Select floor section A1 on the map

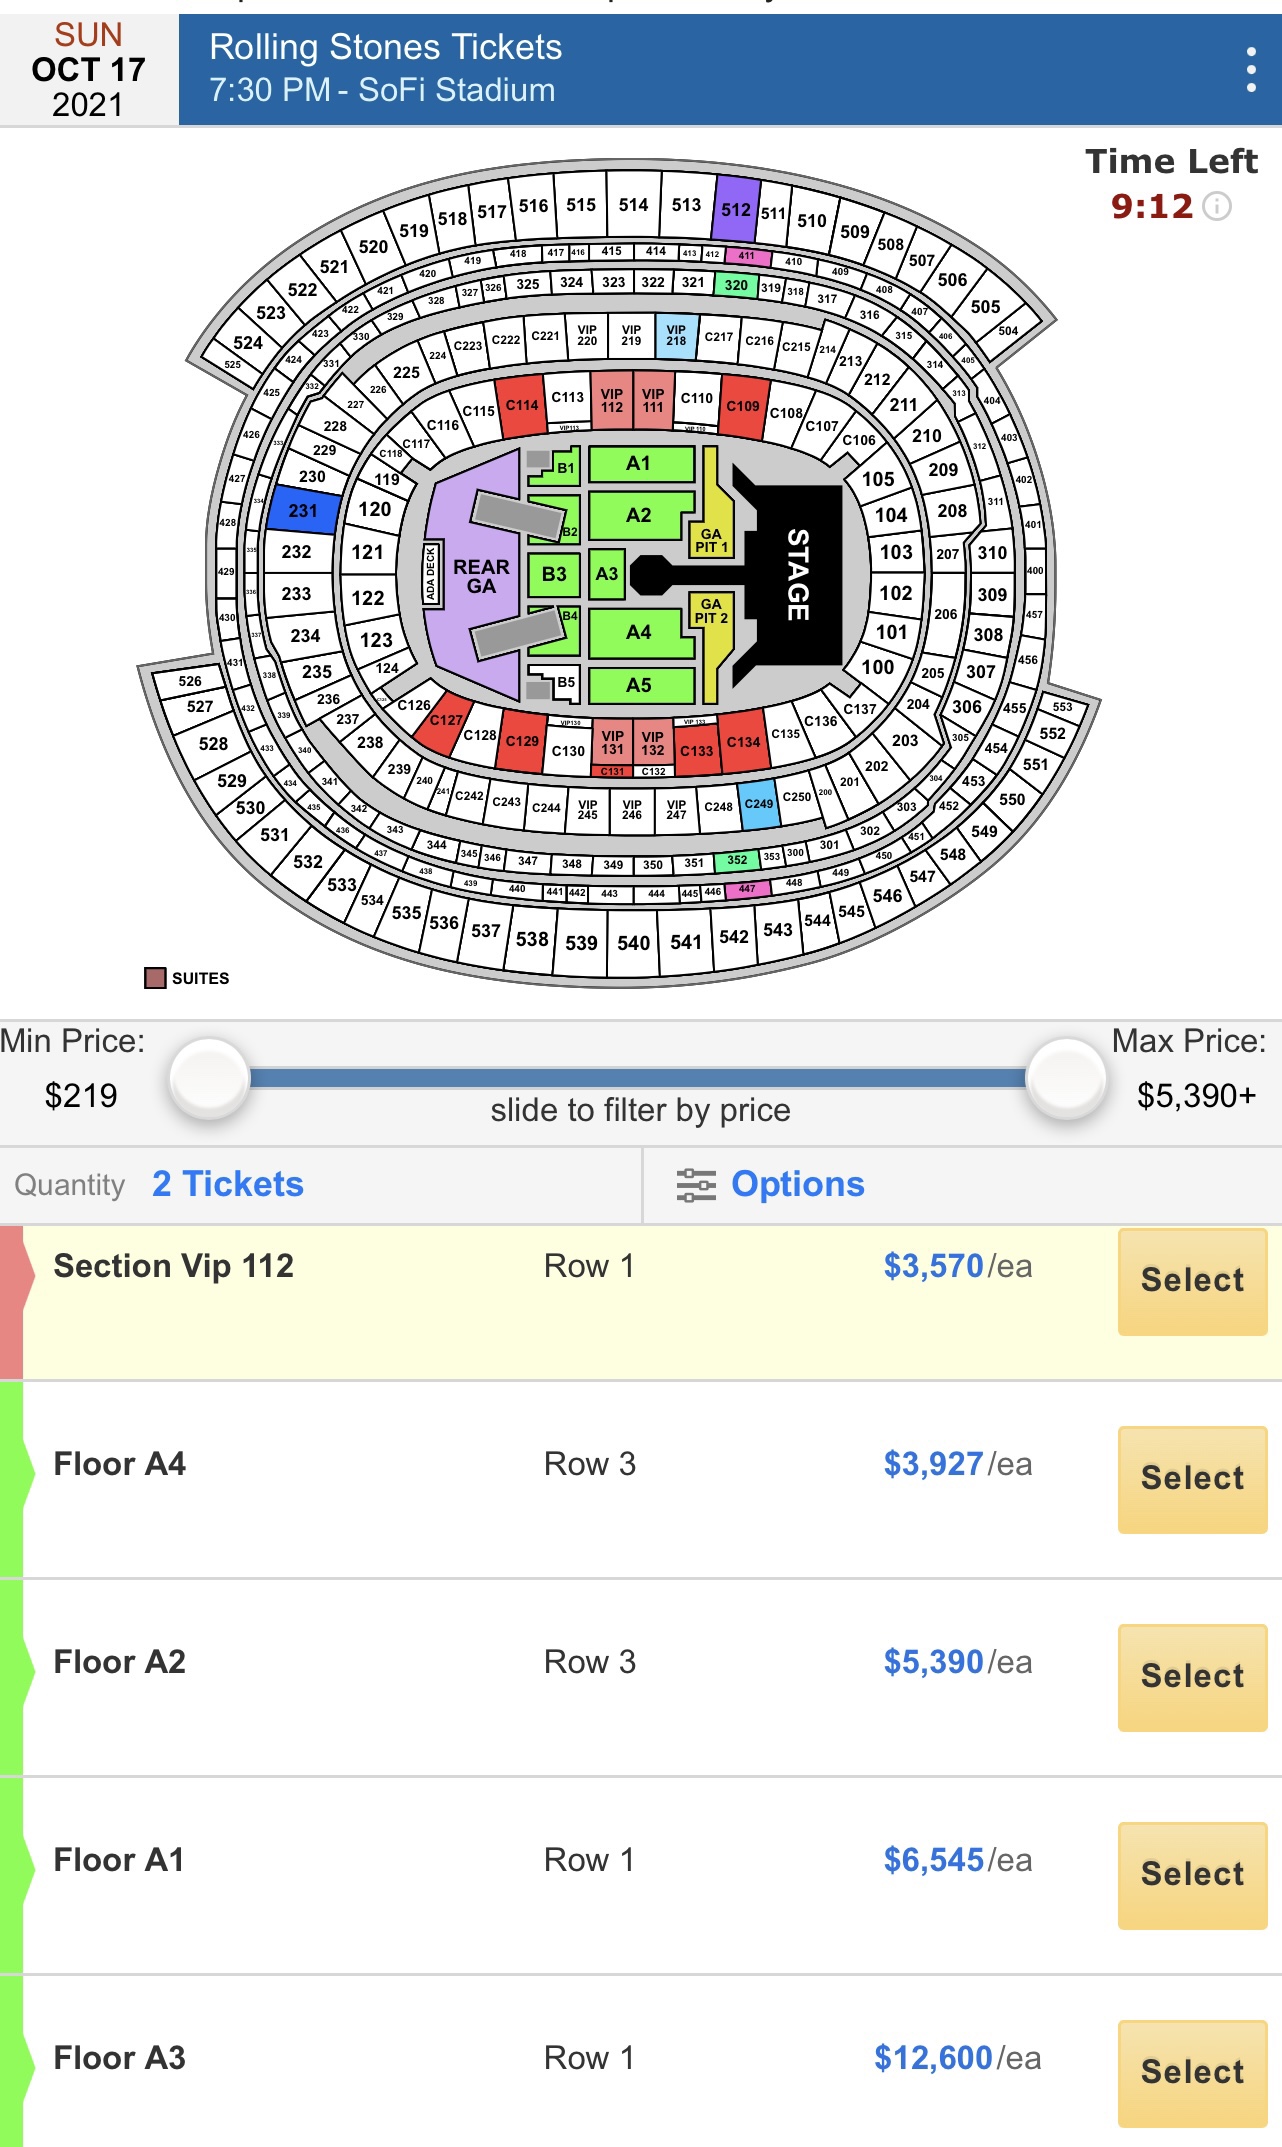(x=640, y=464)
